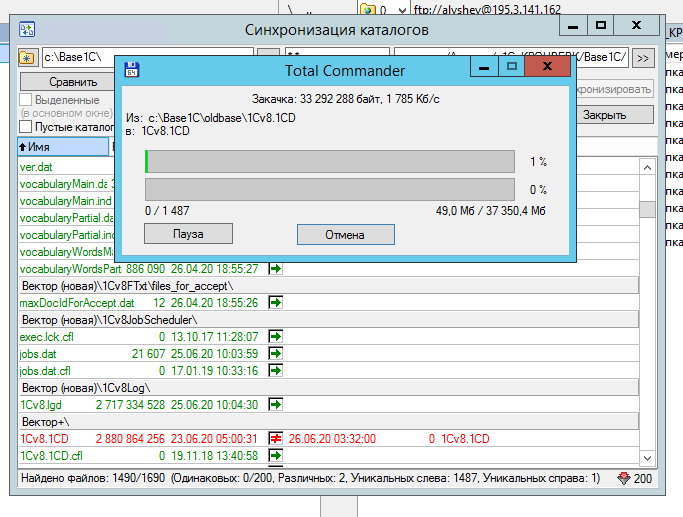Viewport: 683px width, 517px height.
Task: Click folder header Вектор (новая)\1Cv8Log\
Action: pyautogui.click(x=329, y=388)
